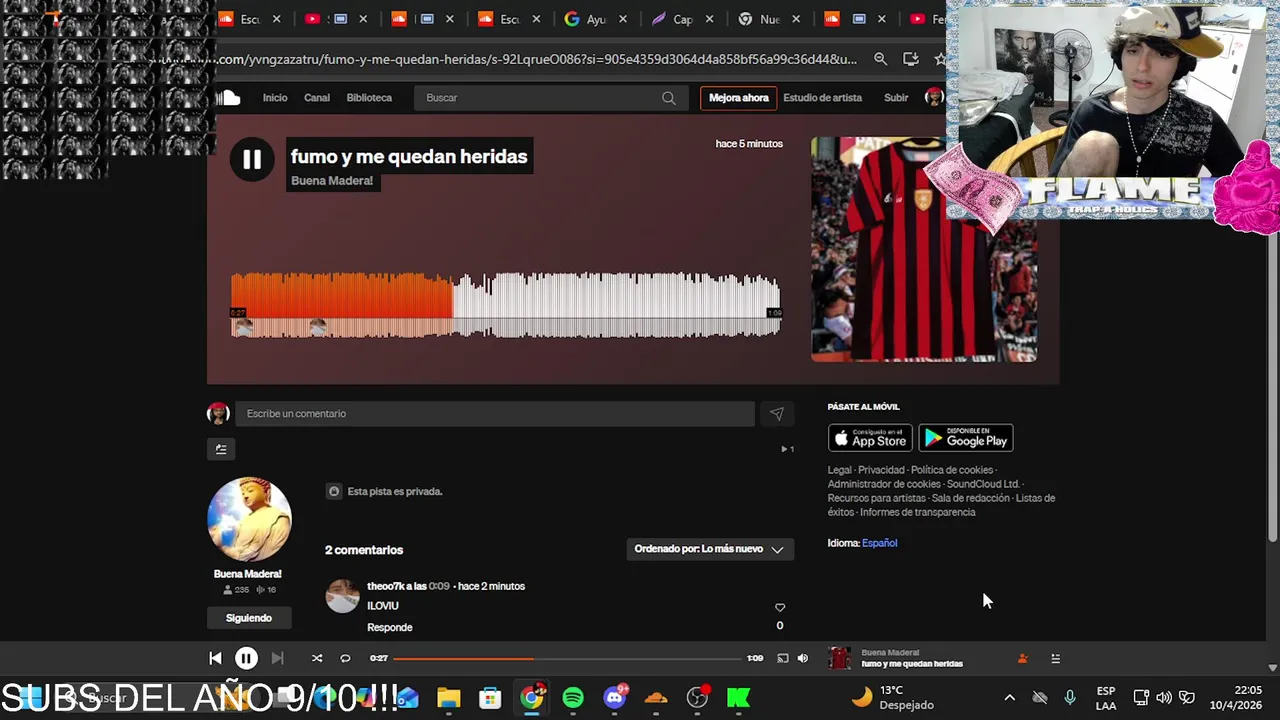
Task: Toggle shuffle in the bottom player
Action: pyautogui.click(x=317, y=658)
